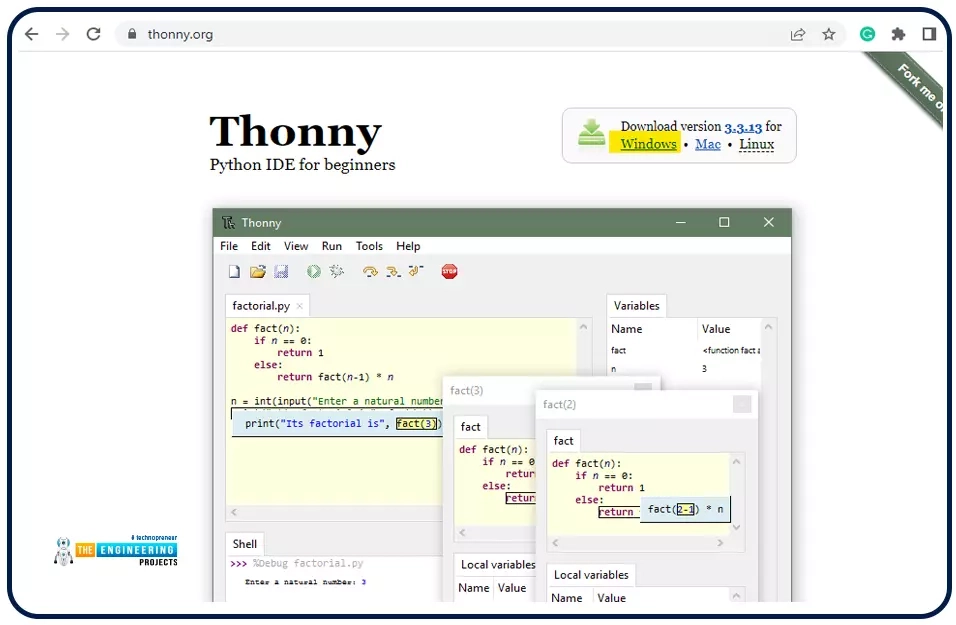Click the Fork me ribbon
The image size is (956, 625).
(915, 85)
